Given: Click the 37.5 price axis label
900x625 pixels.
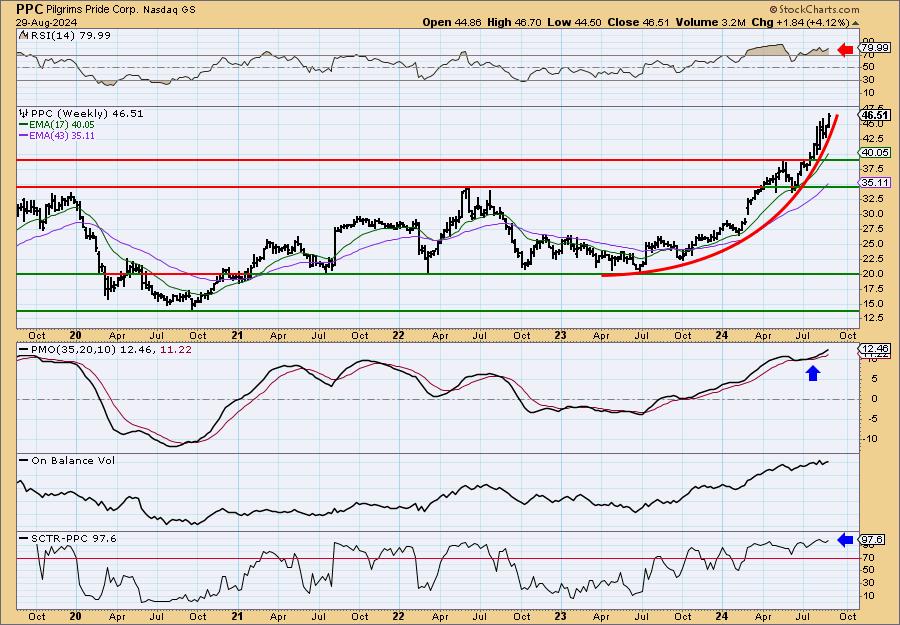Looking at the screenshot, I should click(874, 169).
